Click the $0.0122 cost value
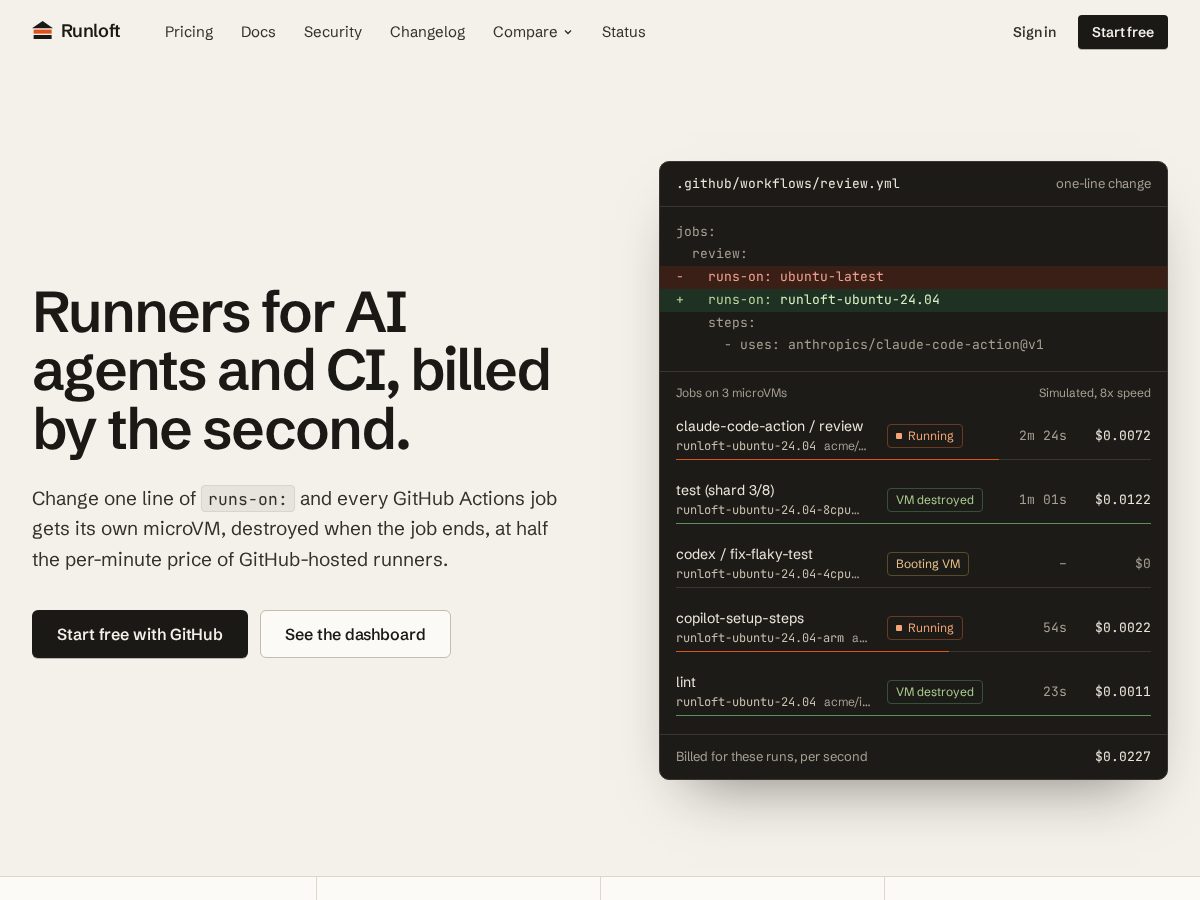 point(1123,500)
